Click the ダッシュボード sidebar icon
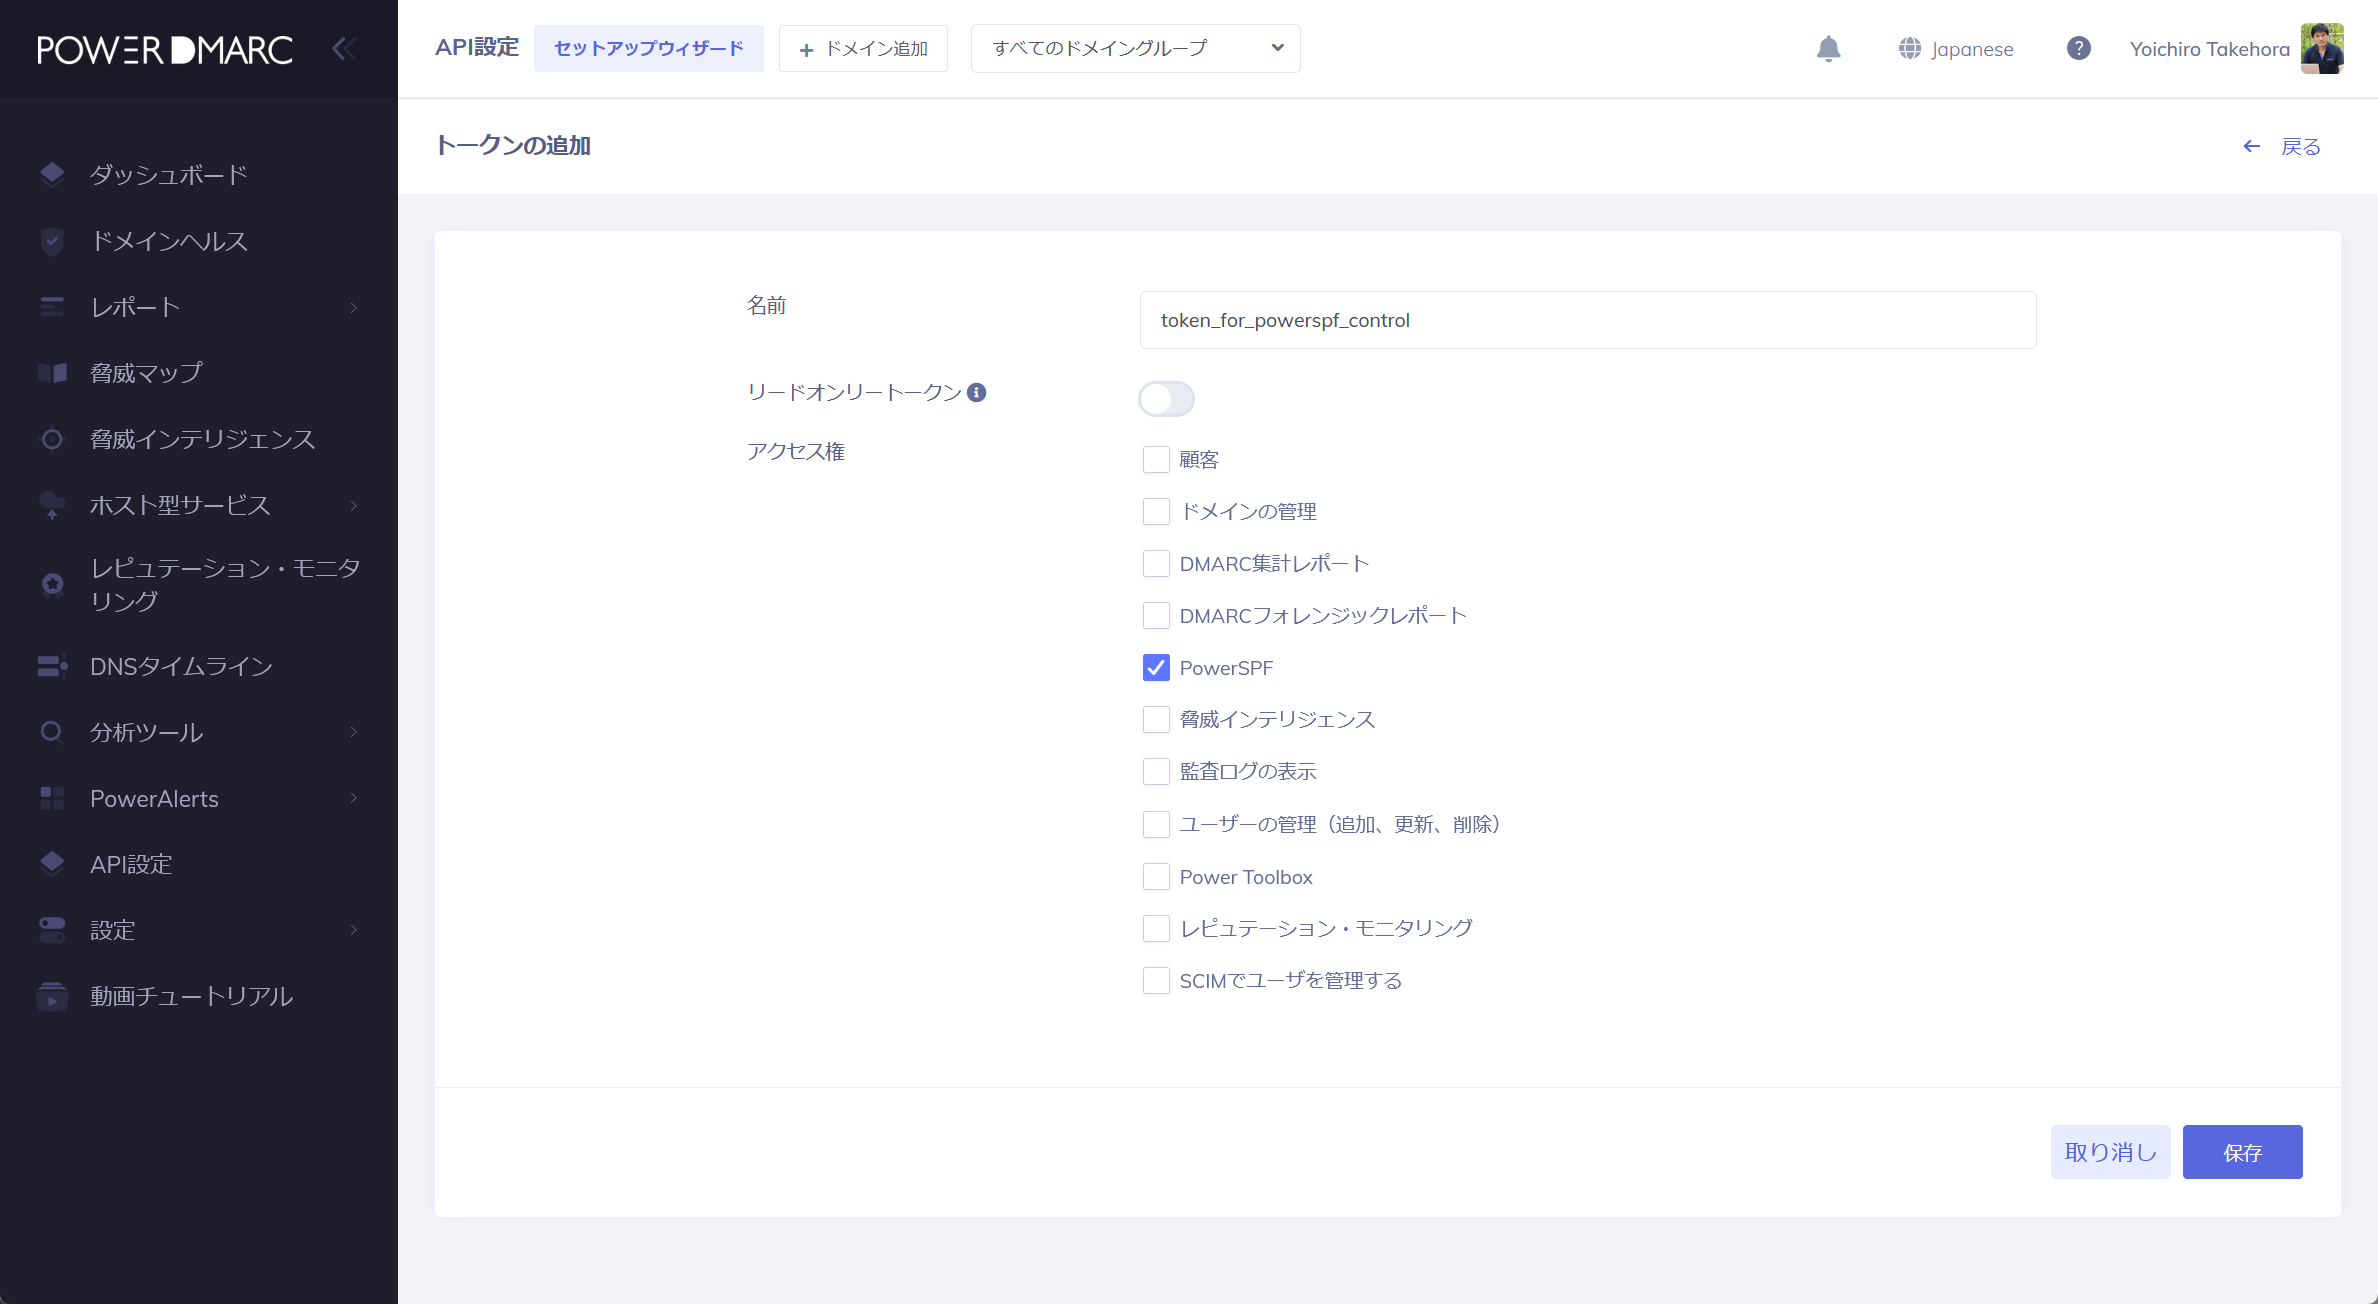Image resolution: width=2378 pixels, height=1304 pixels. (52, 175)
